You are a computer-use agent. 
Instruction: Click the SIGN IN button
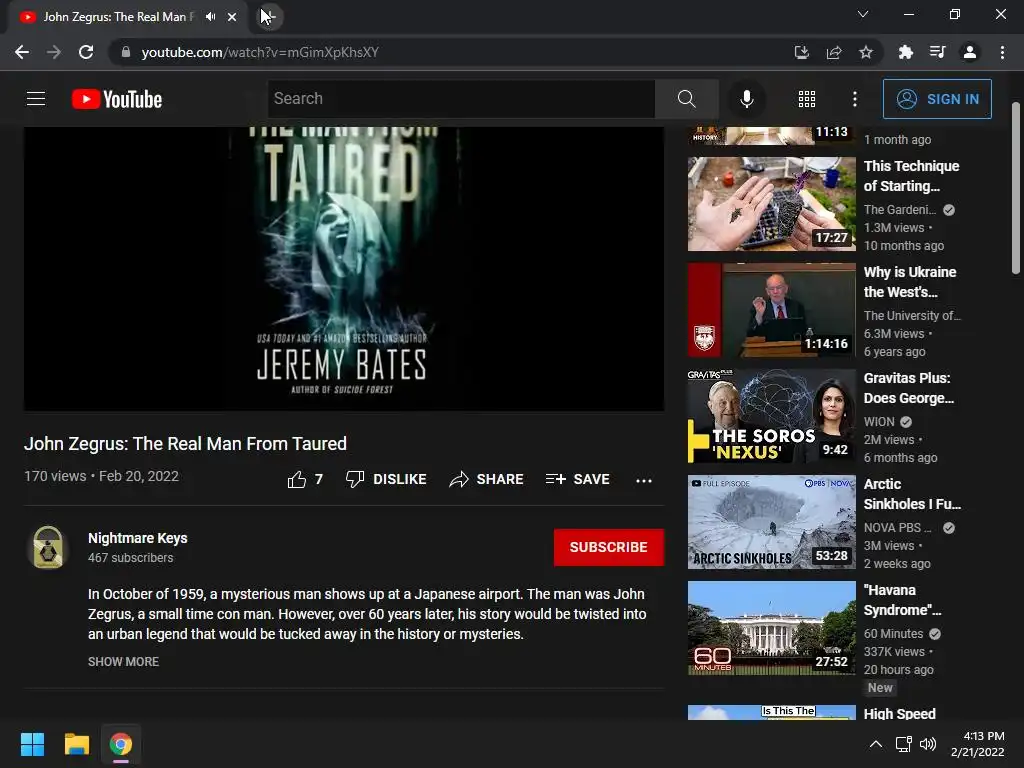[x=937, y=99]
